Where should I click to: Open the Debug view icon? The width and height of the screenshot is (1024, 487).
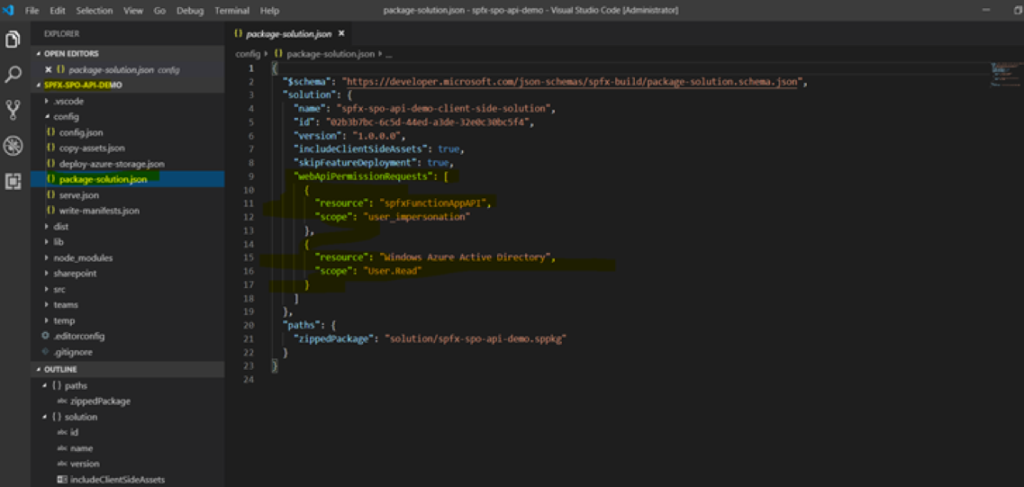(x=13, y=146)
